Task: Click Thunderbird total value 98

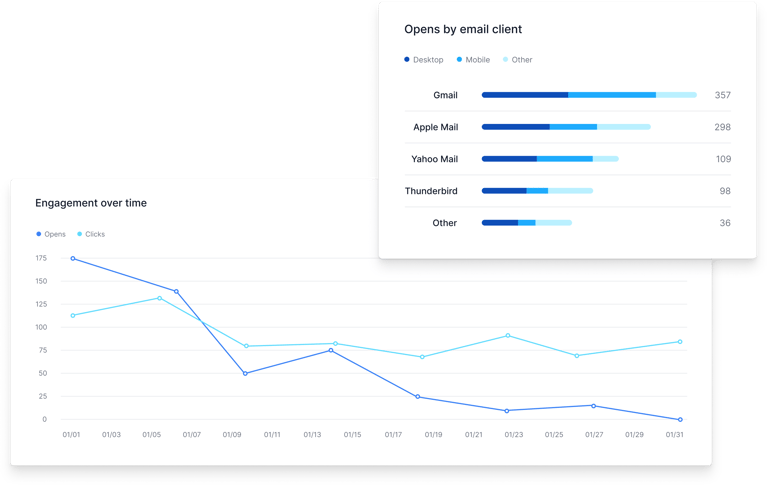Action: click(725, 191)
